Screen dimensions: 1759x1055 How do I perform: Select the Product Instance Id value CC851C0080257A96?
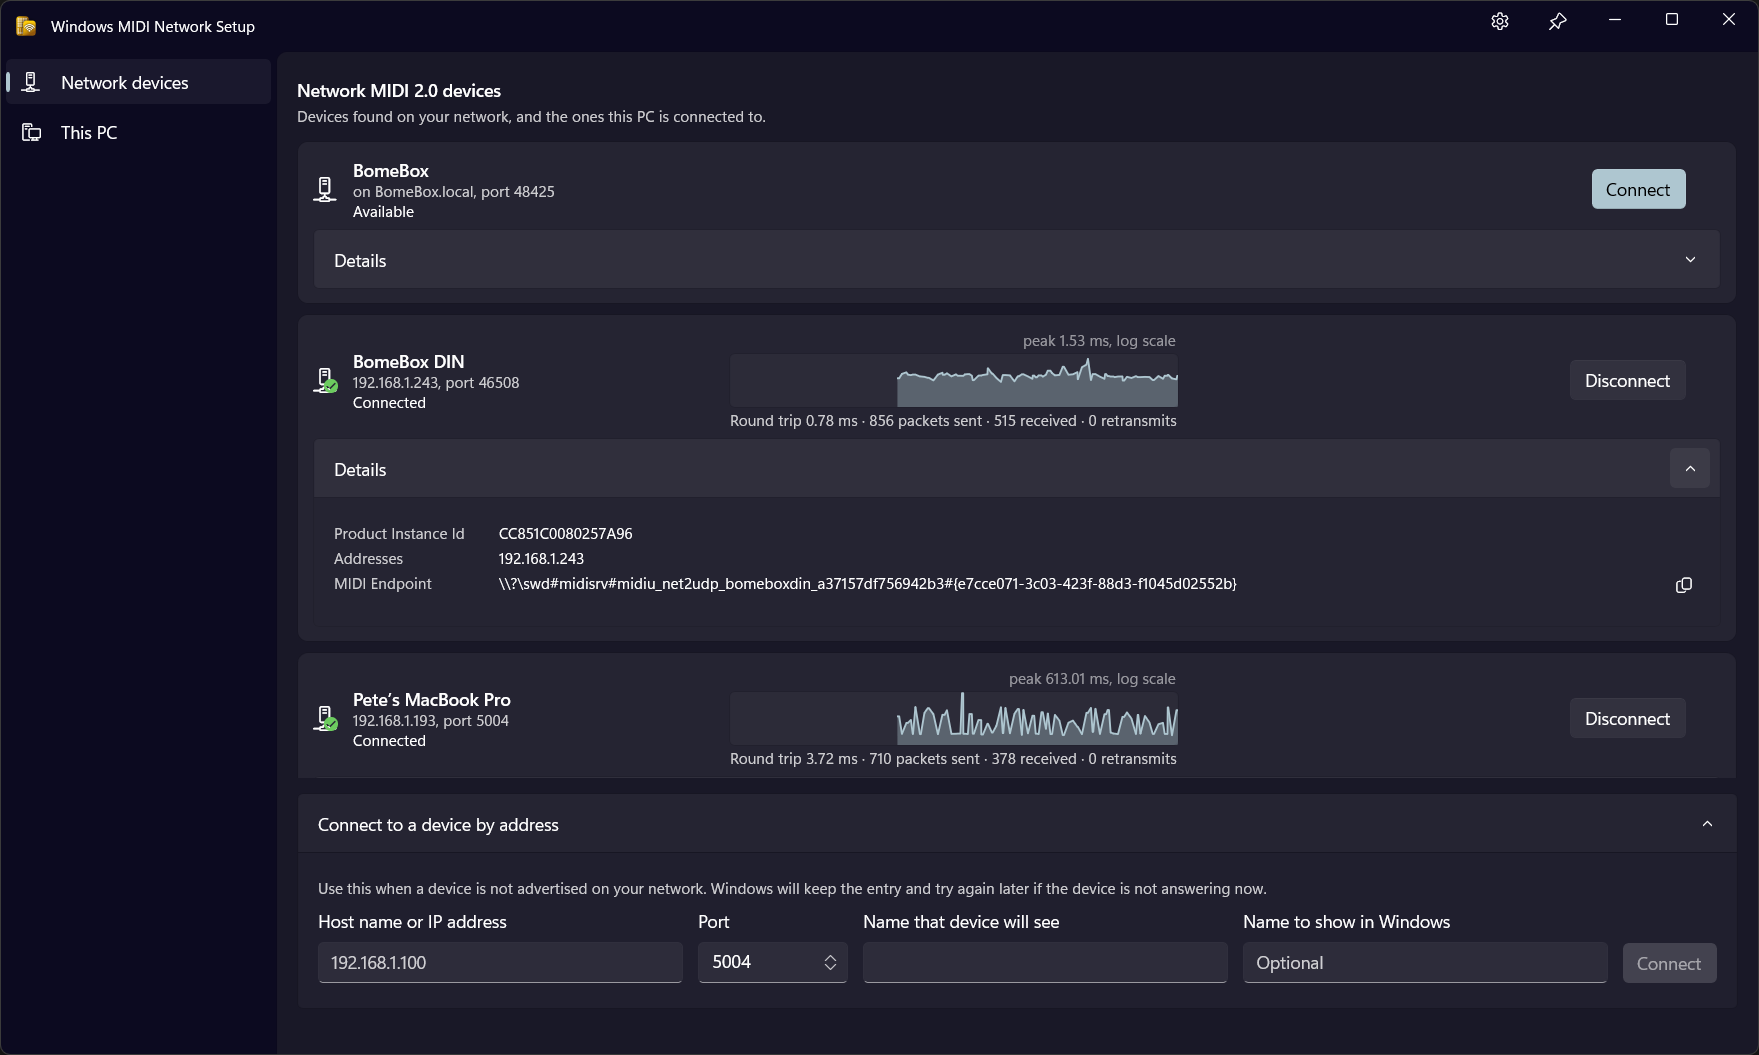coord(565,534)
